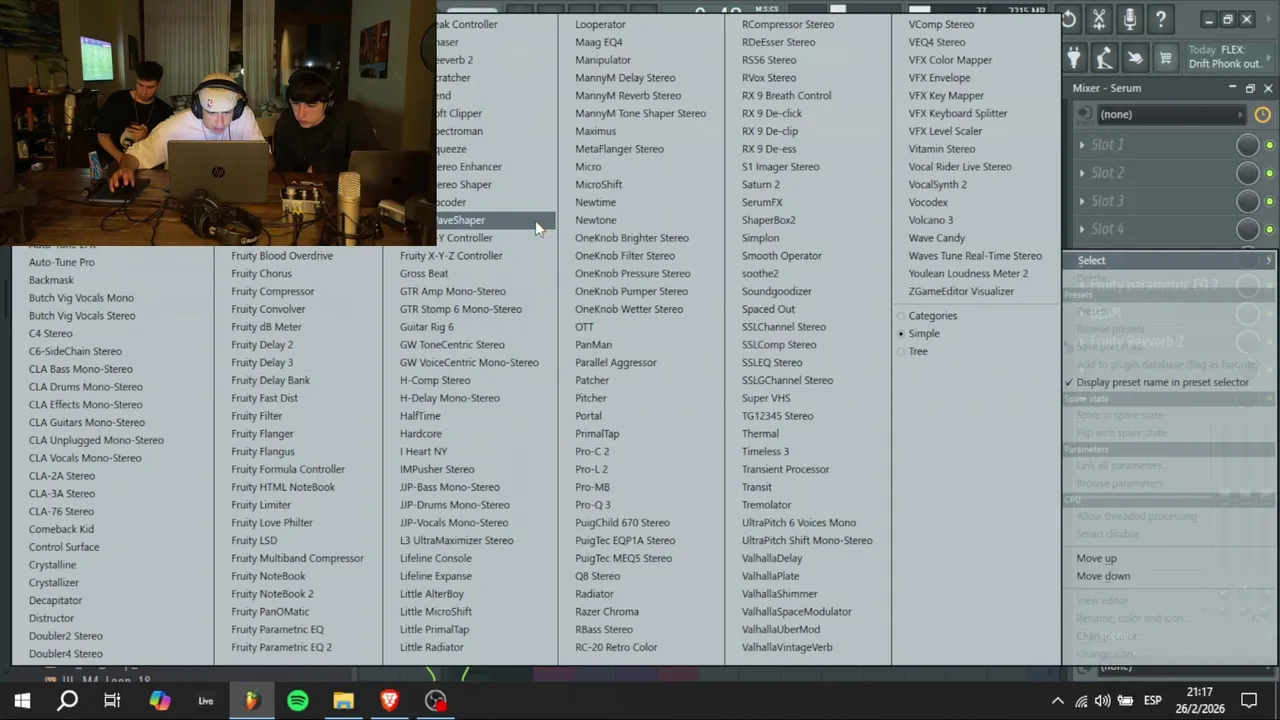This screenshot has width=1280, height=720.
Task: Click the volume speaker tray icon
Action: 1102,701
